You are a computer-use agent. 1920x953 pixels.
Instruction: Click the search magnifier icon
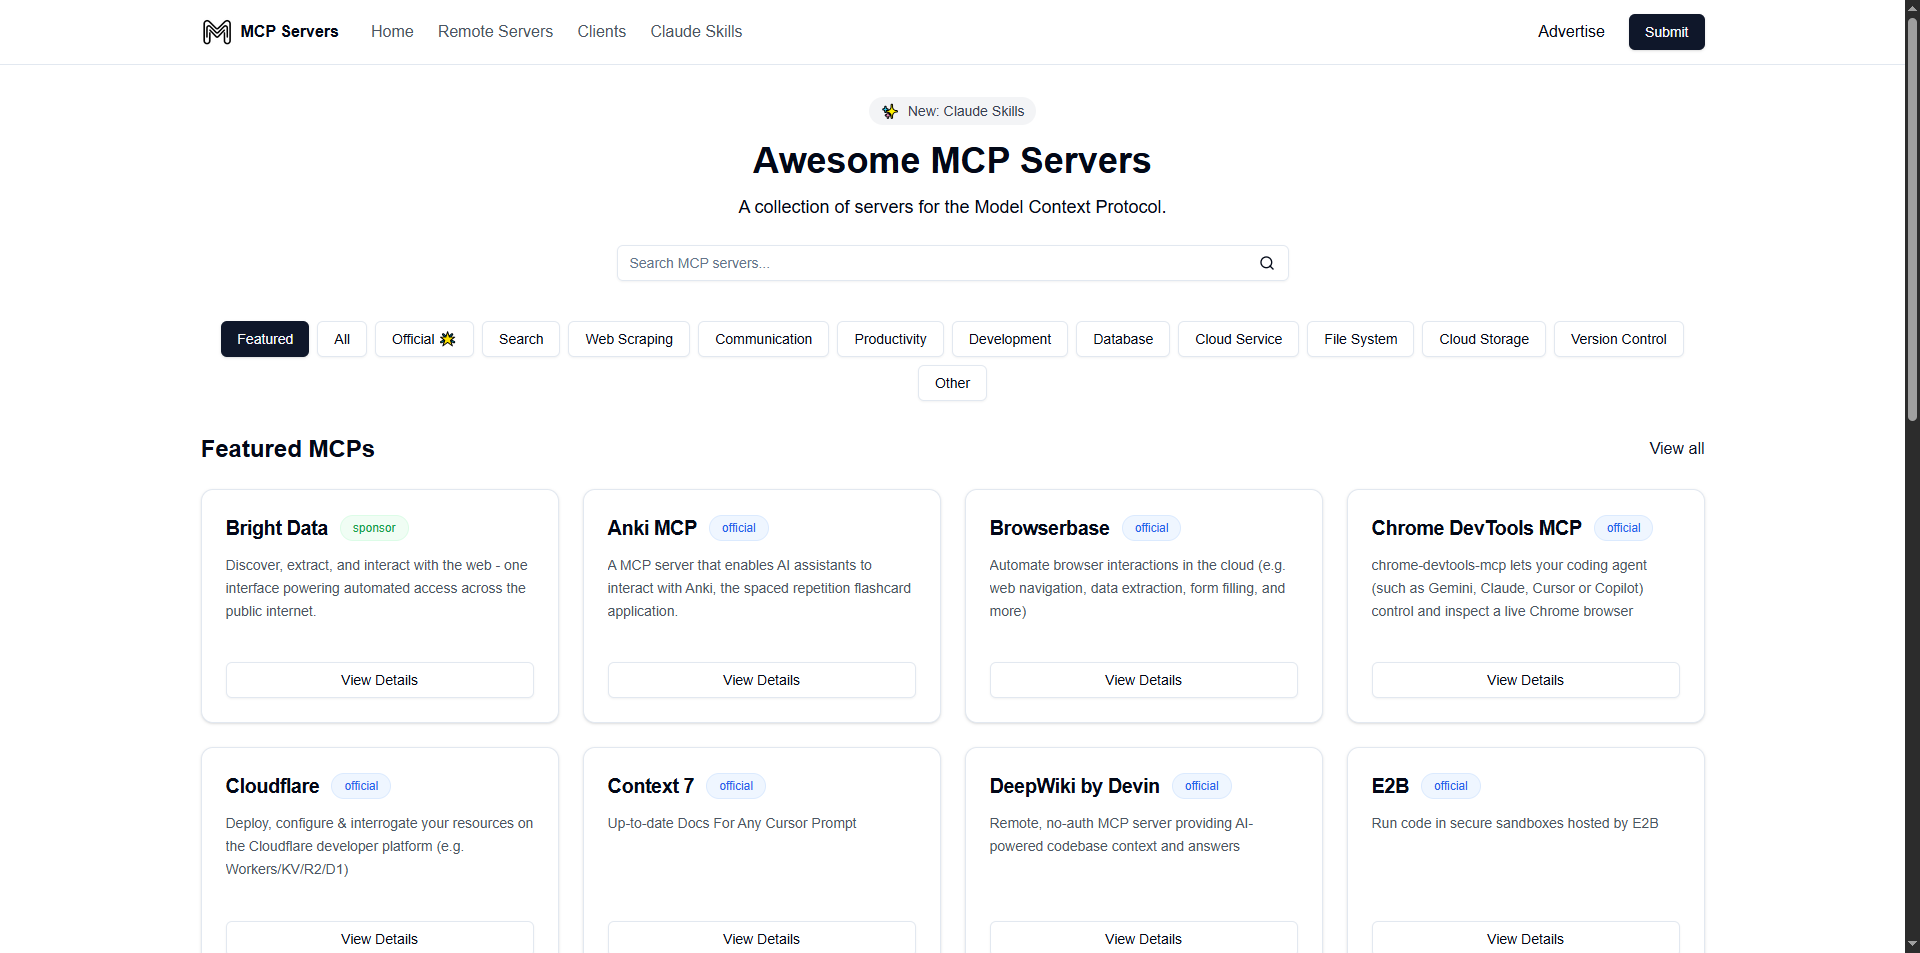click(1266, 263)
